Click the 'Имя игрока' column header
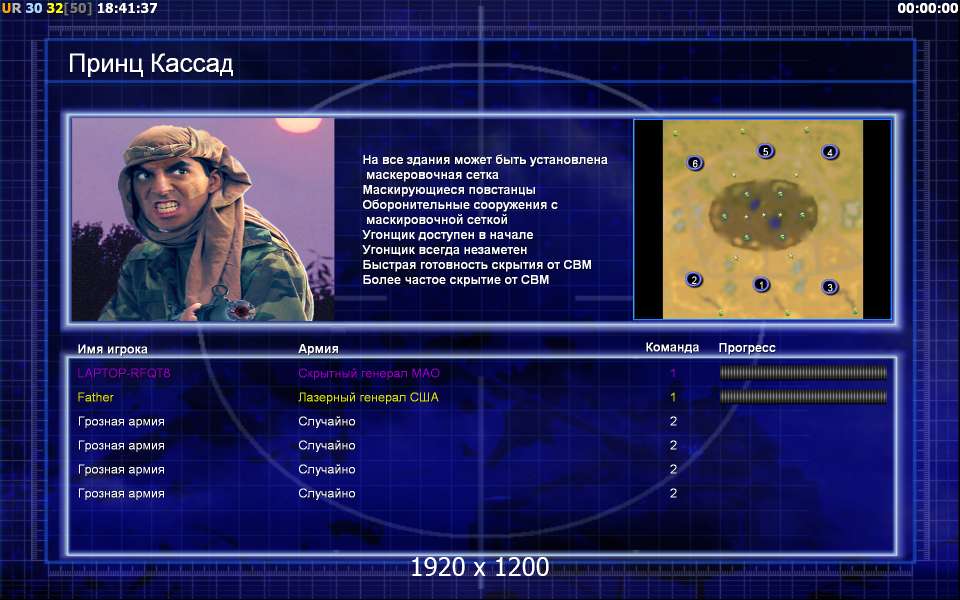 tap(113, 349)
